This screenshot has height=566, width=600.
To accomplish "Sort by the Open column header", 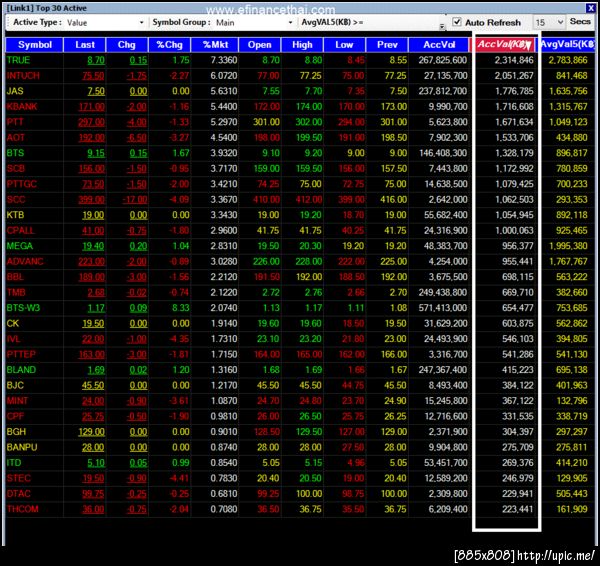I will 259,45.
